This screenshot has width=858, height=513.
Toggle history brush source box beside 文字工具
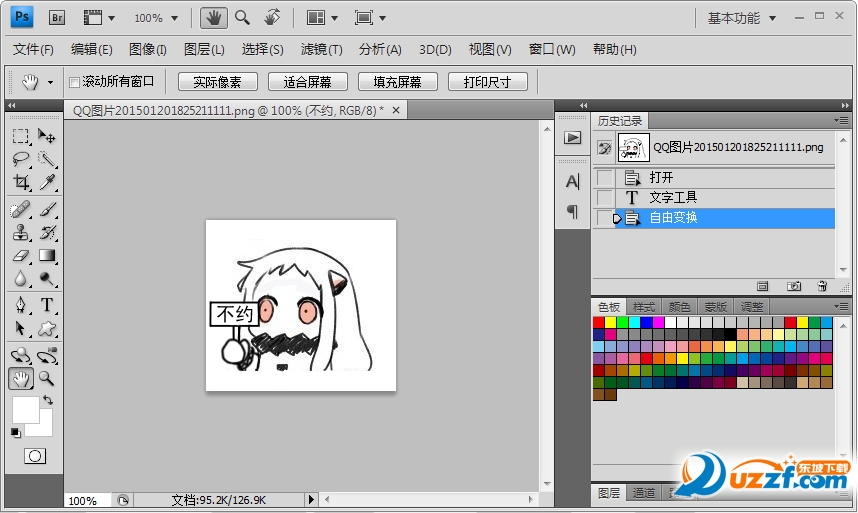coord(604,197)
